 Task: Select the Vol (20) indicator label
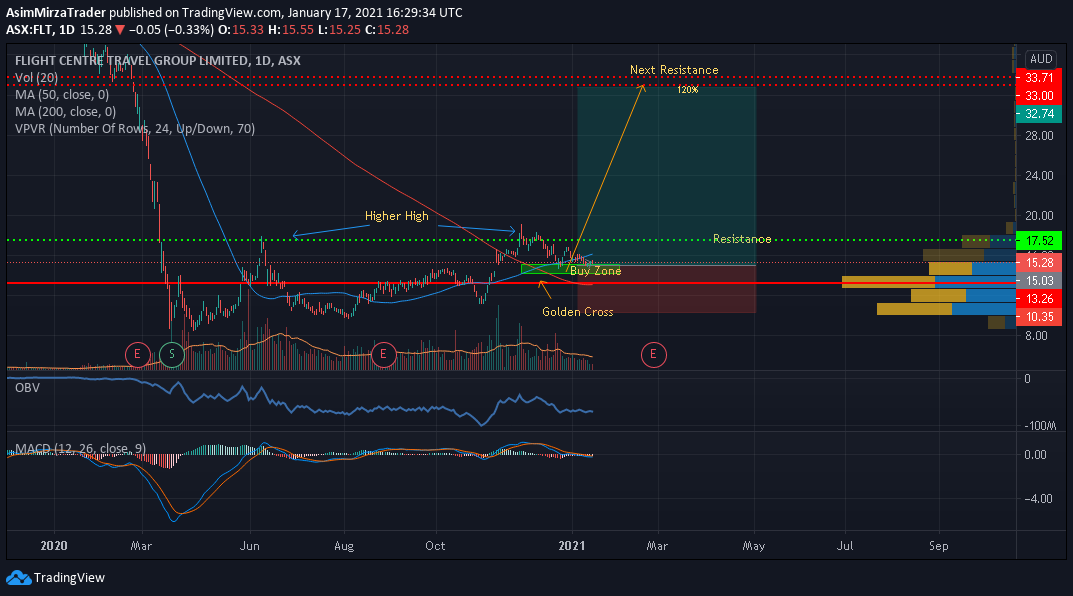36,78
